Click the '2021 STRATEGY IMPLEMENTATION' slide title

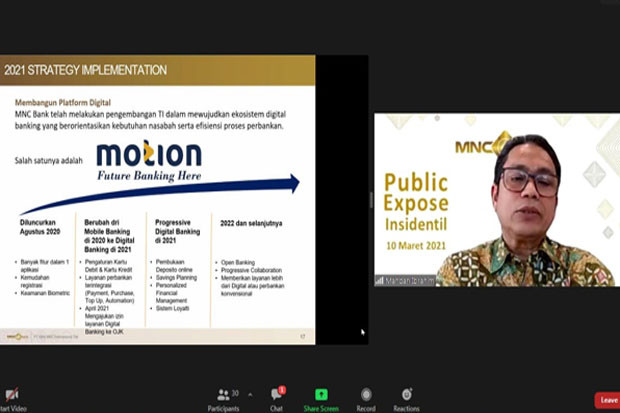85,70
